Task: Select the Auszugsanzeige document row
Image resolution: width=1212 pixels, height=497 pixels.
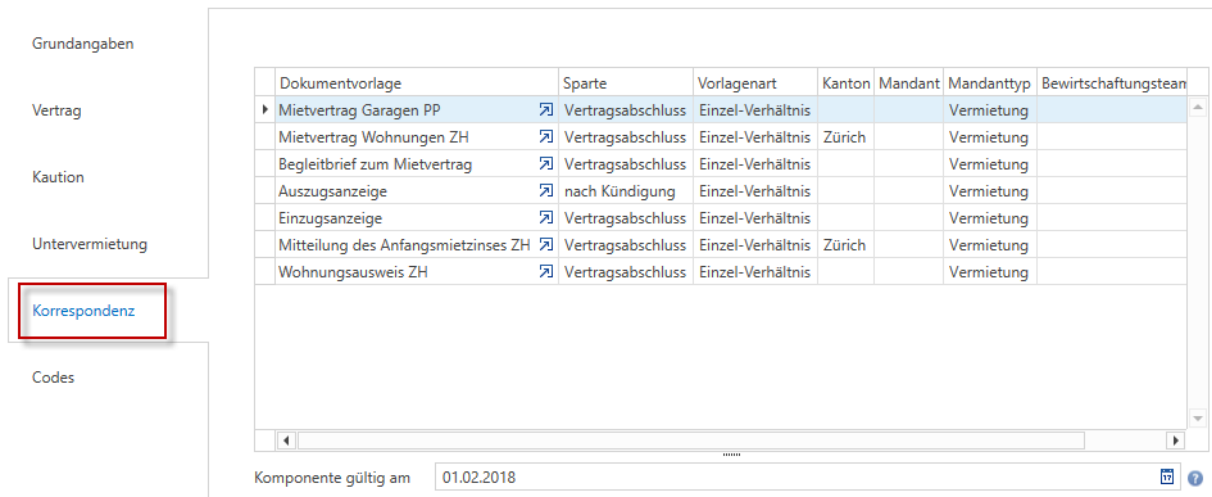Action: (720, 191)
